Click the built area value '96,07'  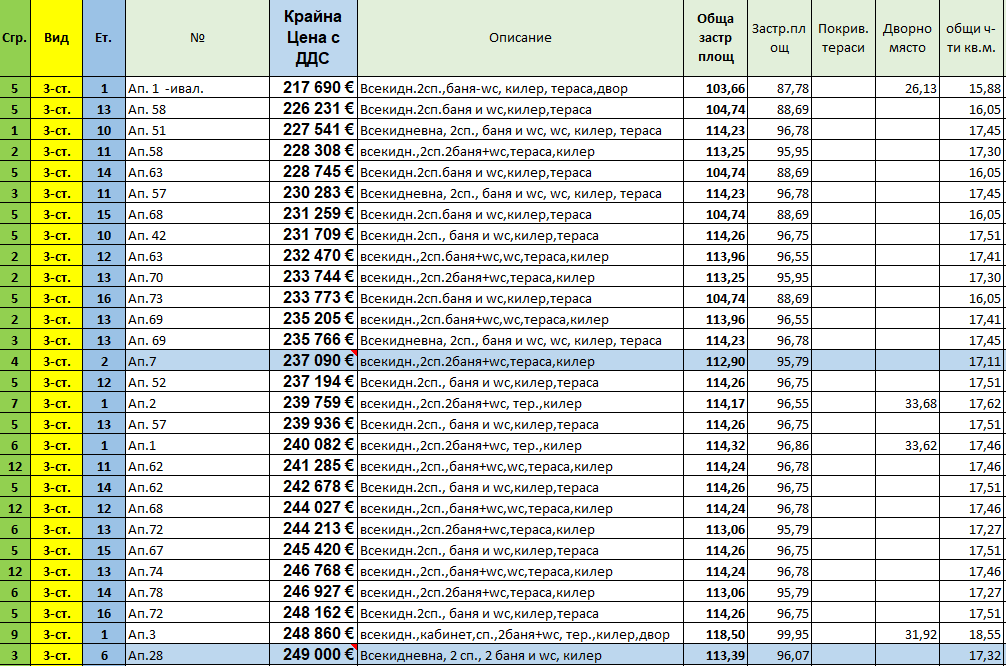[780, 655]
